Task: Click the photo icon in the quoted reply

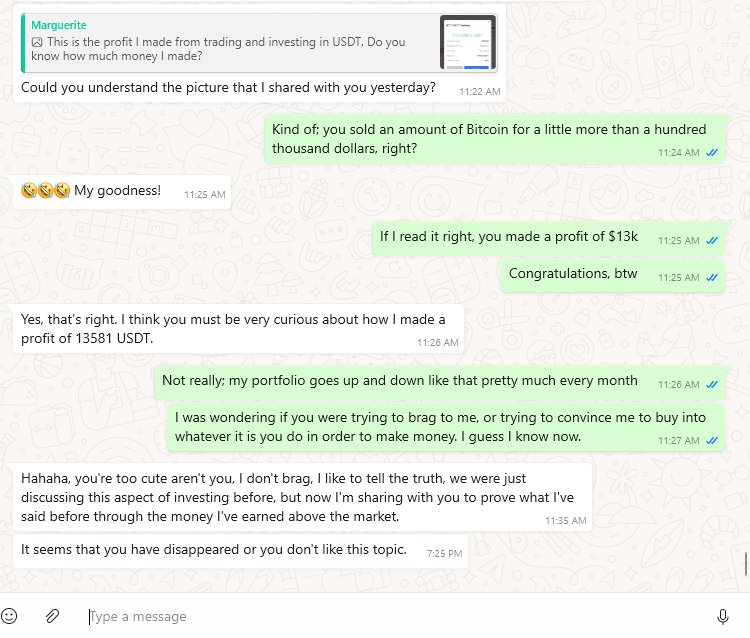Action: [37, 42]
